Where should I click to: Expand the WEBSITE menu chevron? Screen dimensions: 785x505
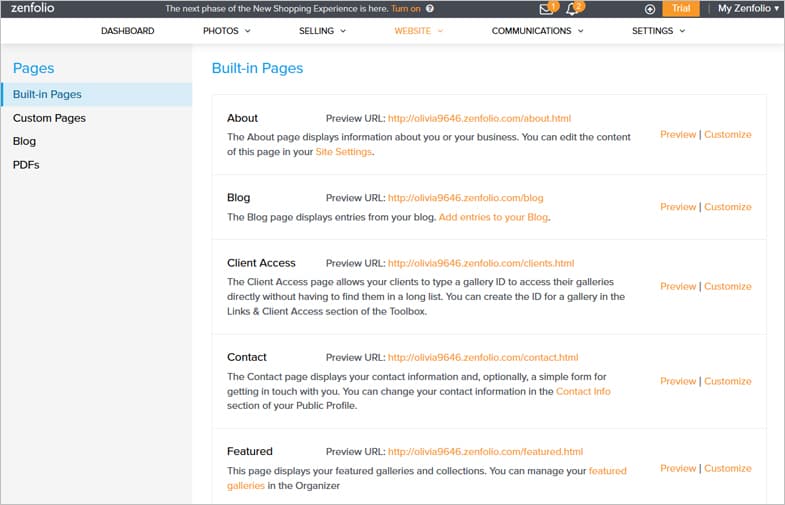pyautogui.click(x=440, y=31)
